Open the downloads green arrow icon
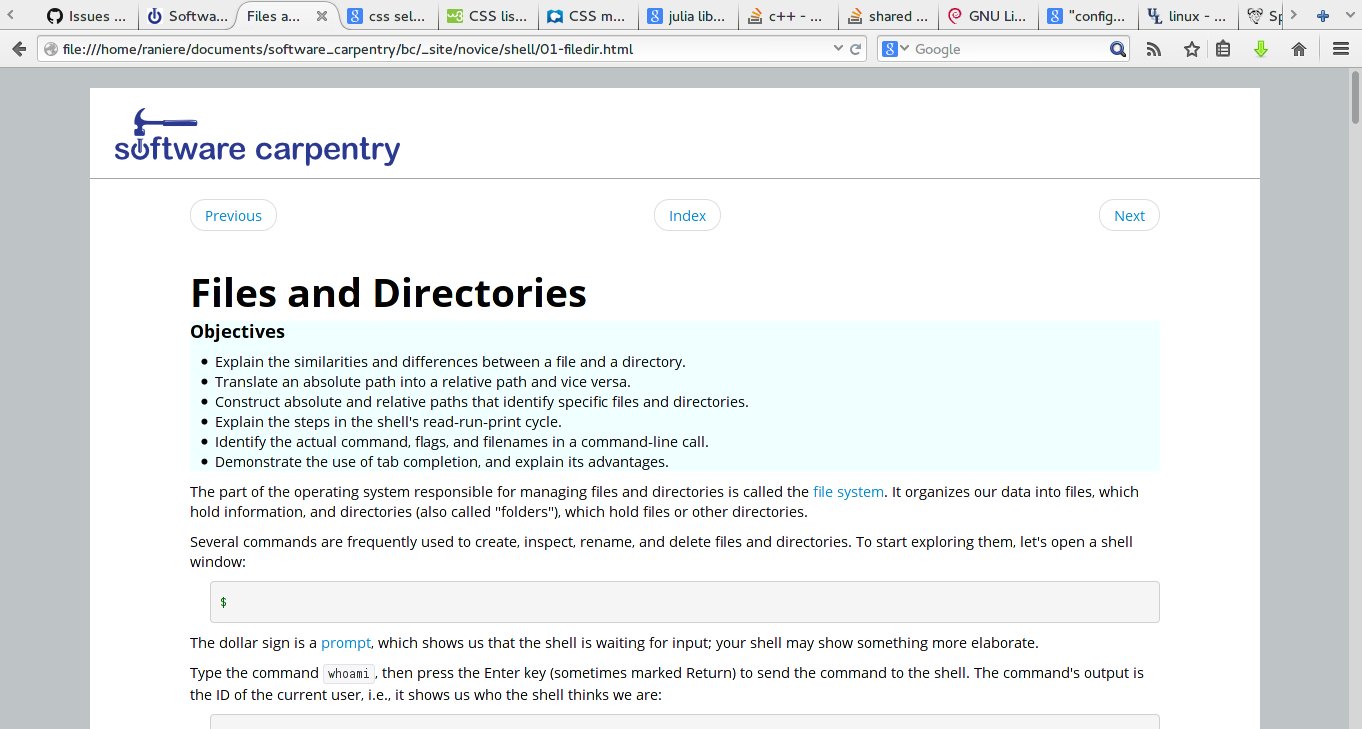1362x729 pixels. pyautogui.click(x=1261, y=49)
